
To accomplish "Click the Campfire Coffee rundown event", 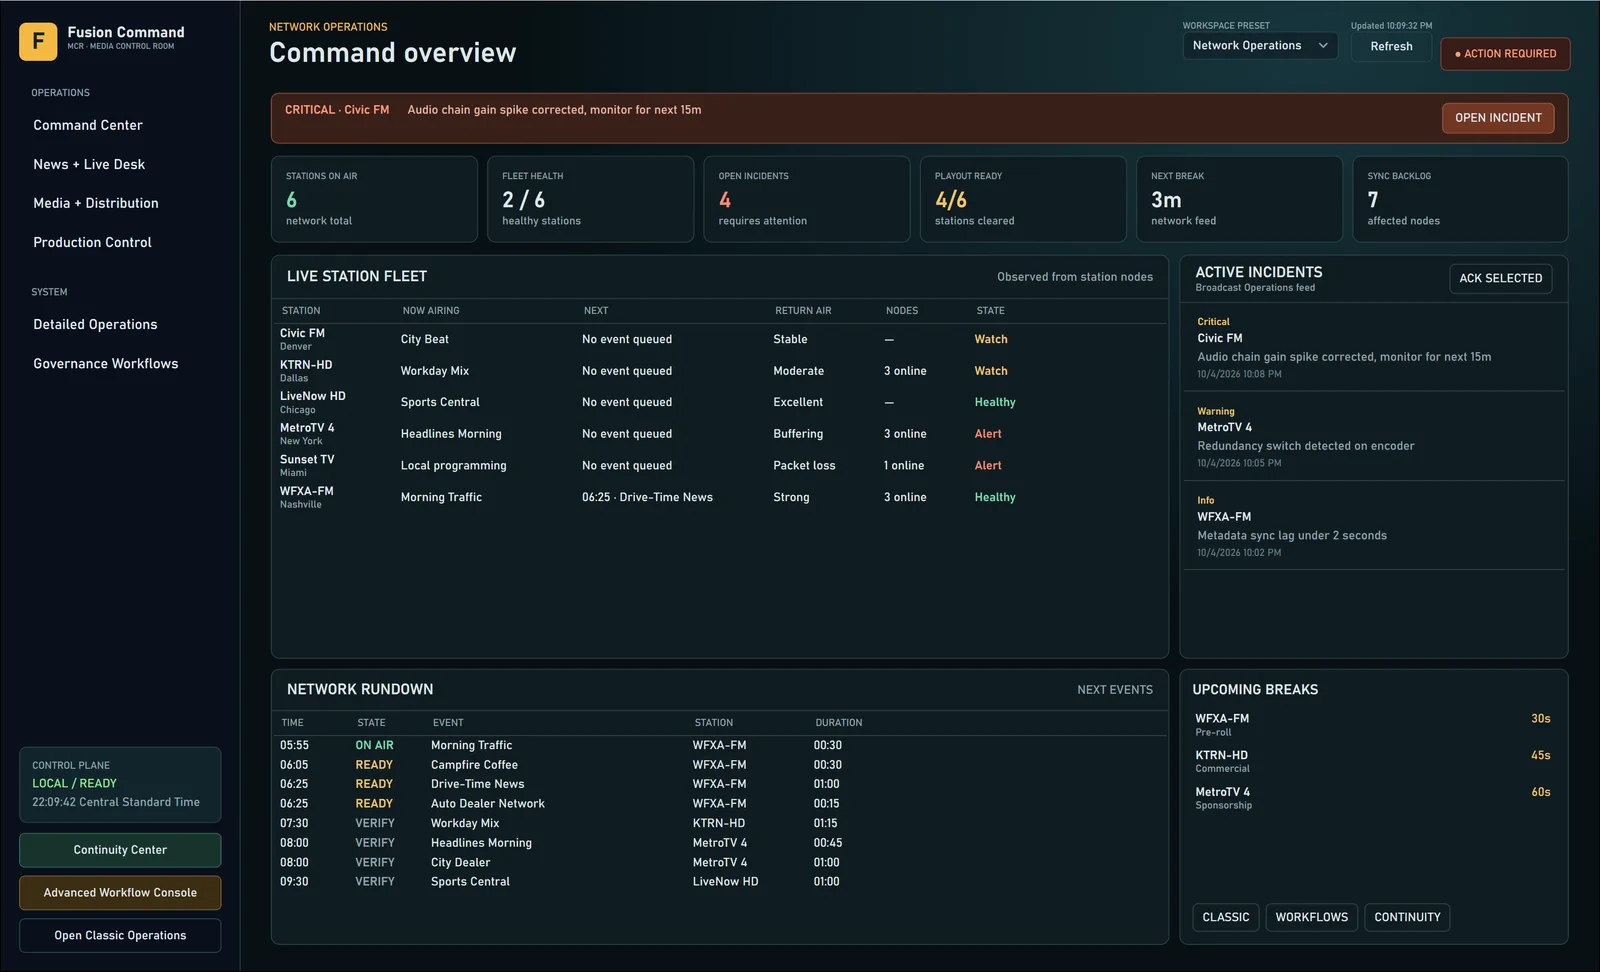I will click(x=720, y=765).
